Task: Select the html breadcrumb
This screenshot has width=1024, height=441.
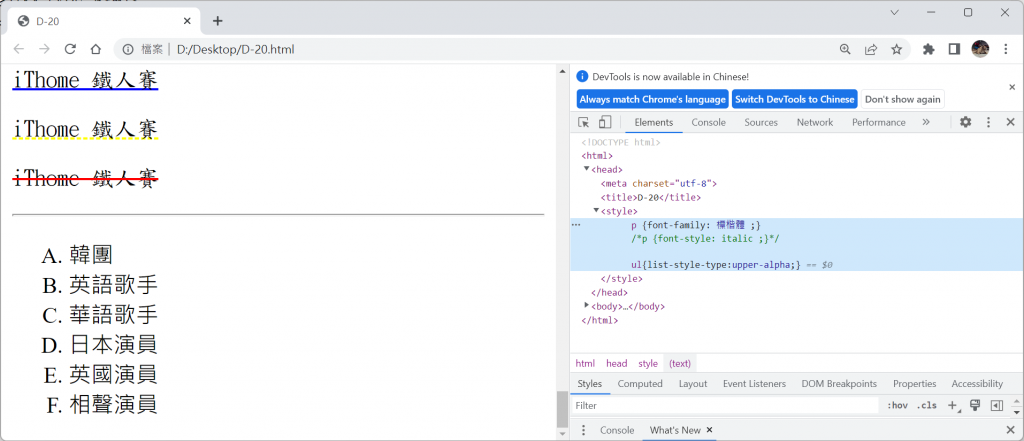Action: tap(584, 363)
